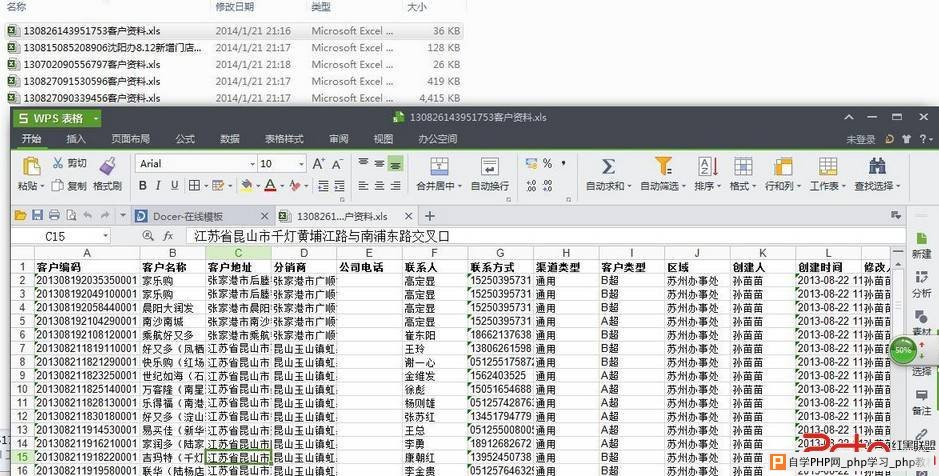The height and width of the screenshot is (476, 939).
Task: Add a new document tab with plus button
Action: click(429, 216)
